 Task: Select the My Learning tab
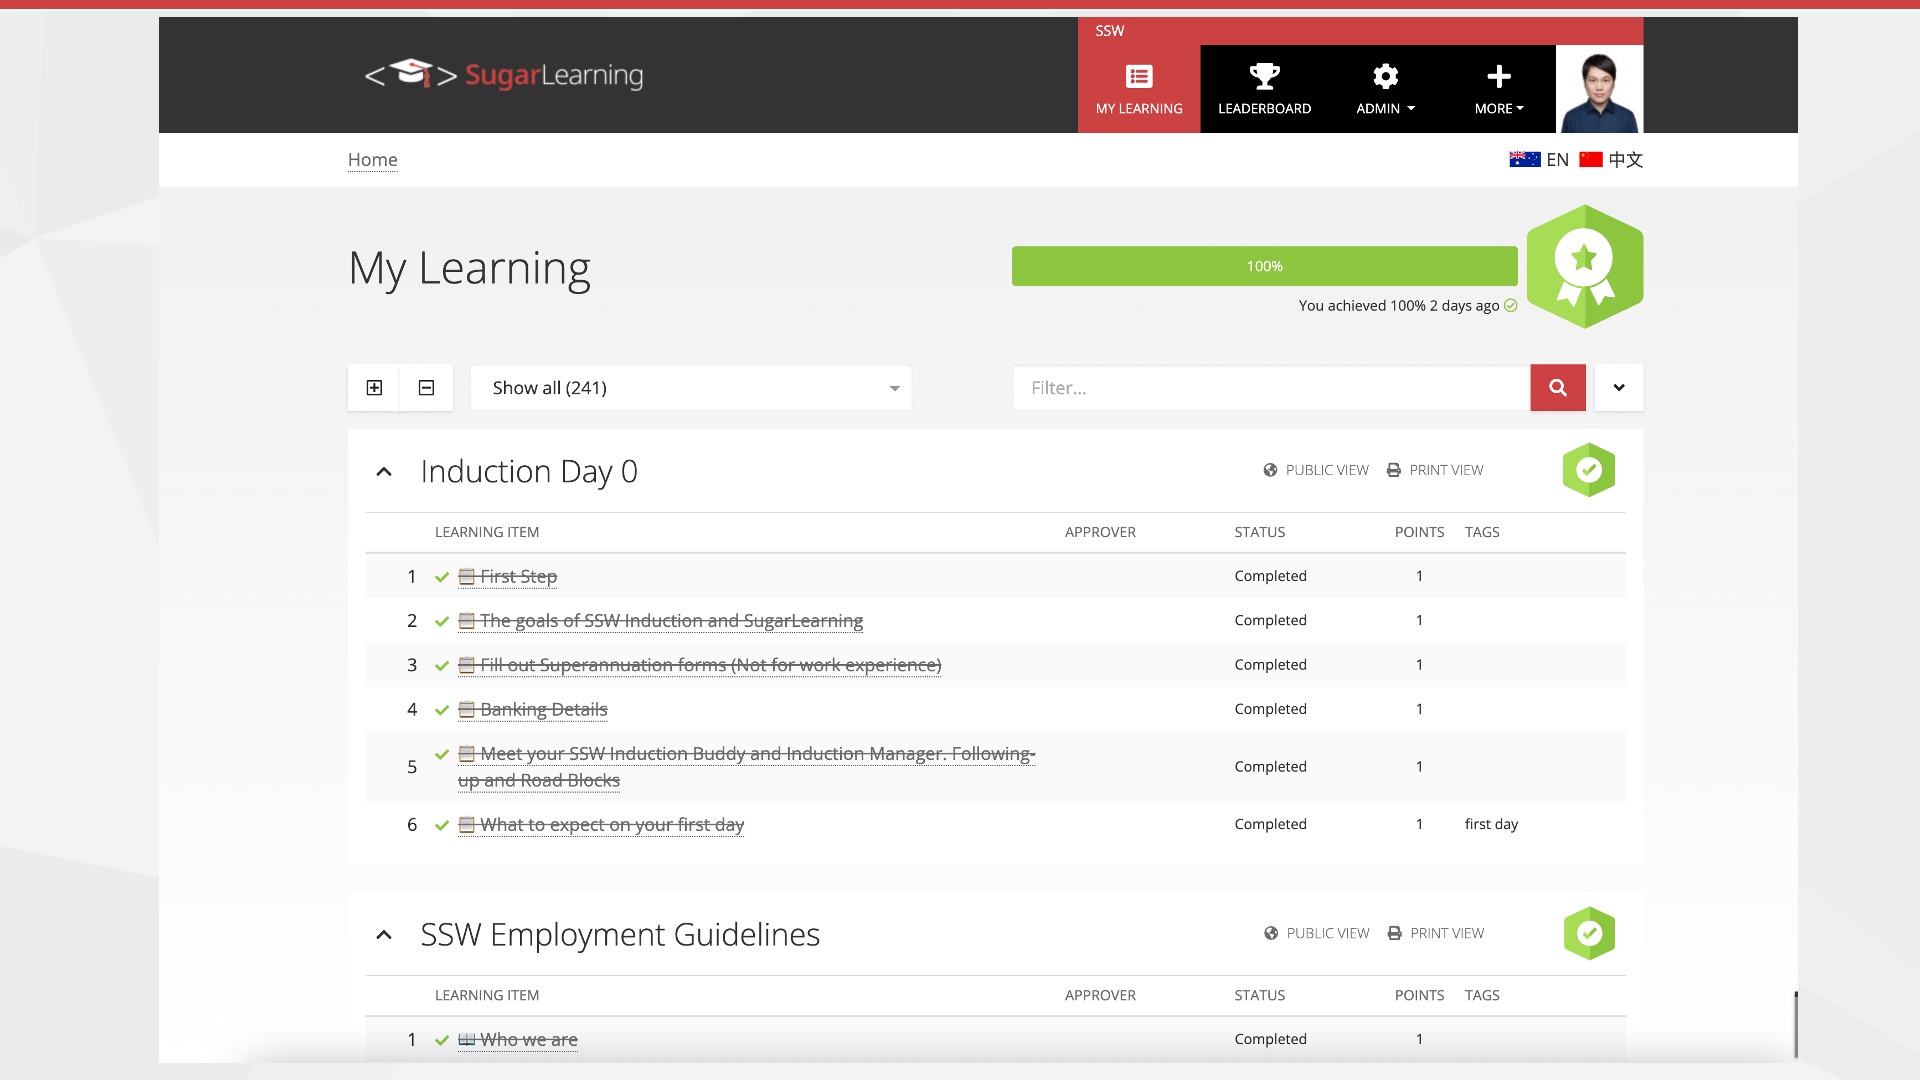[1139, 89]
